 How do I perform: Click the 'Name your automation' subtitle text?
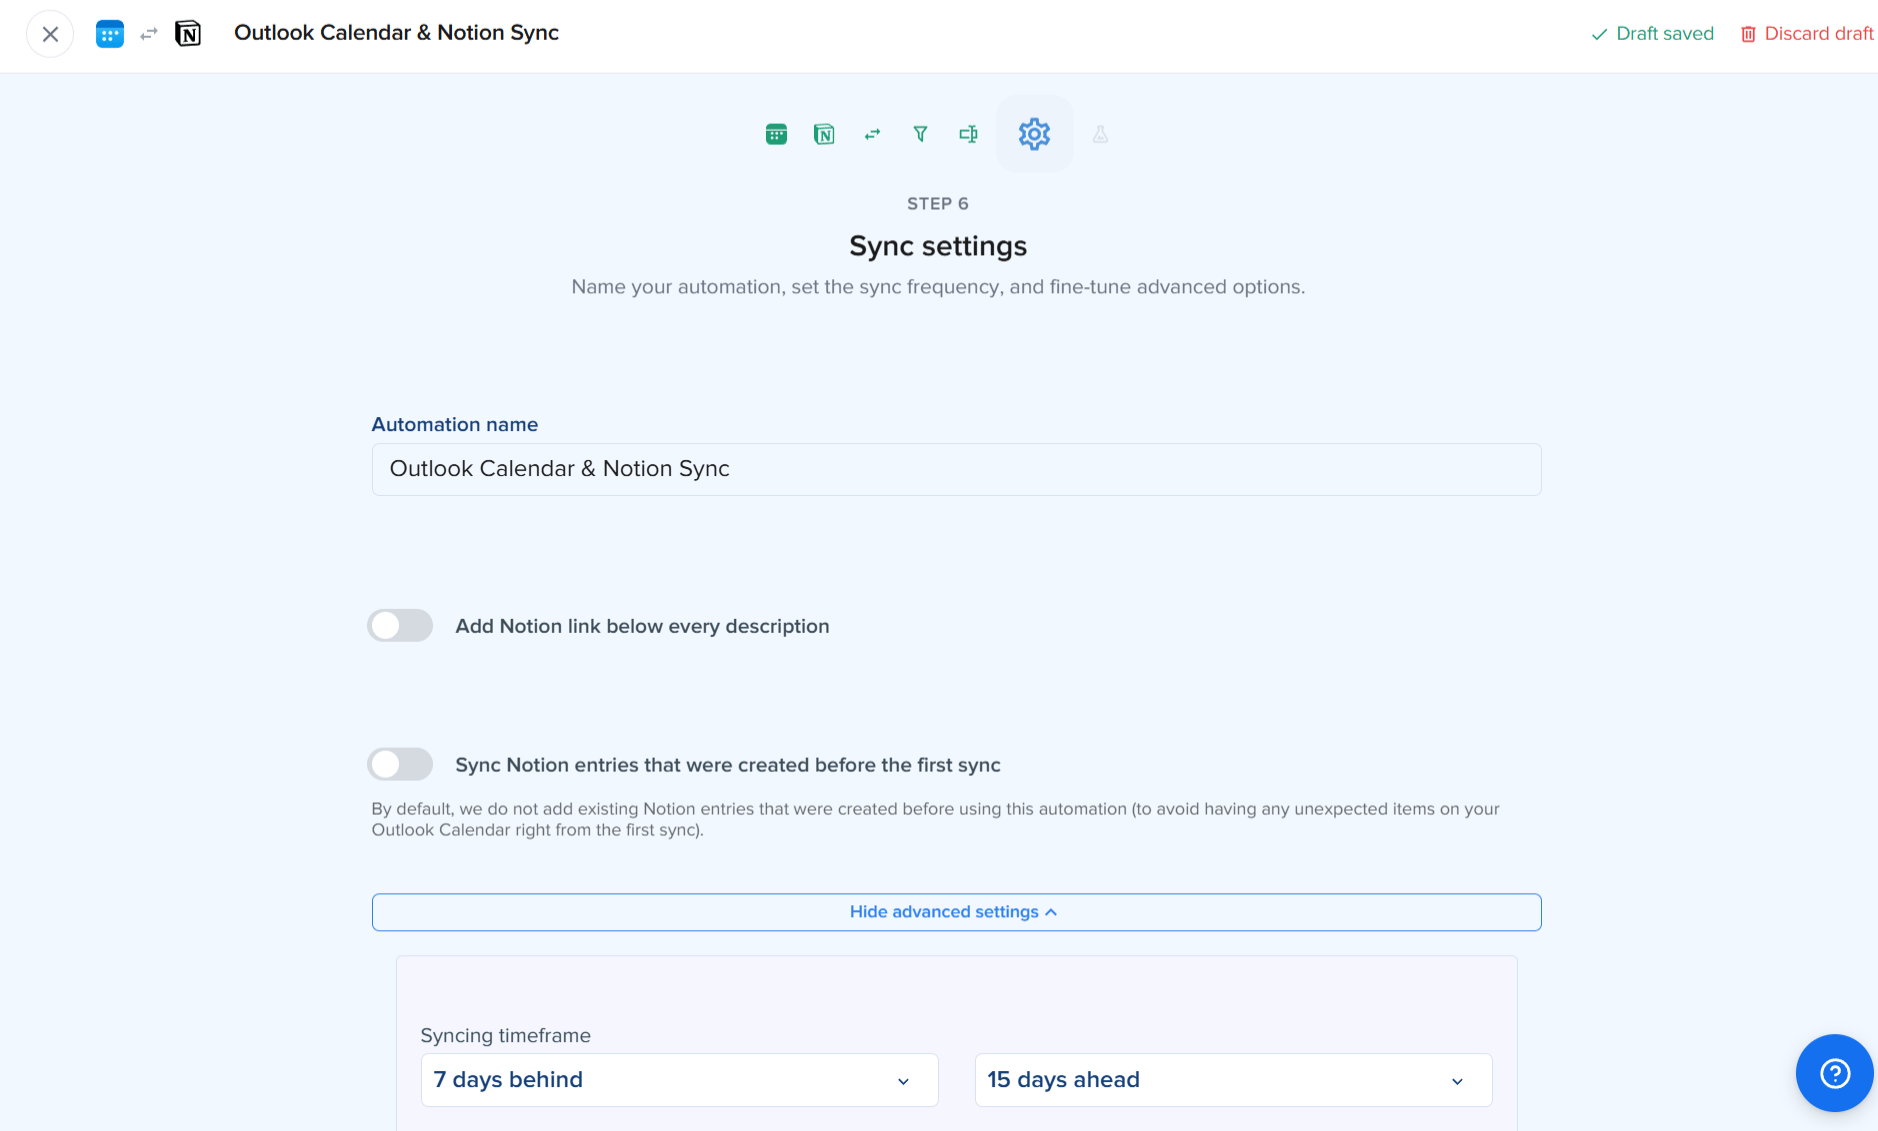coord(938,287)
